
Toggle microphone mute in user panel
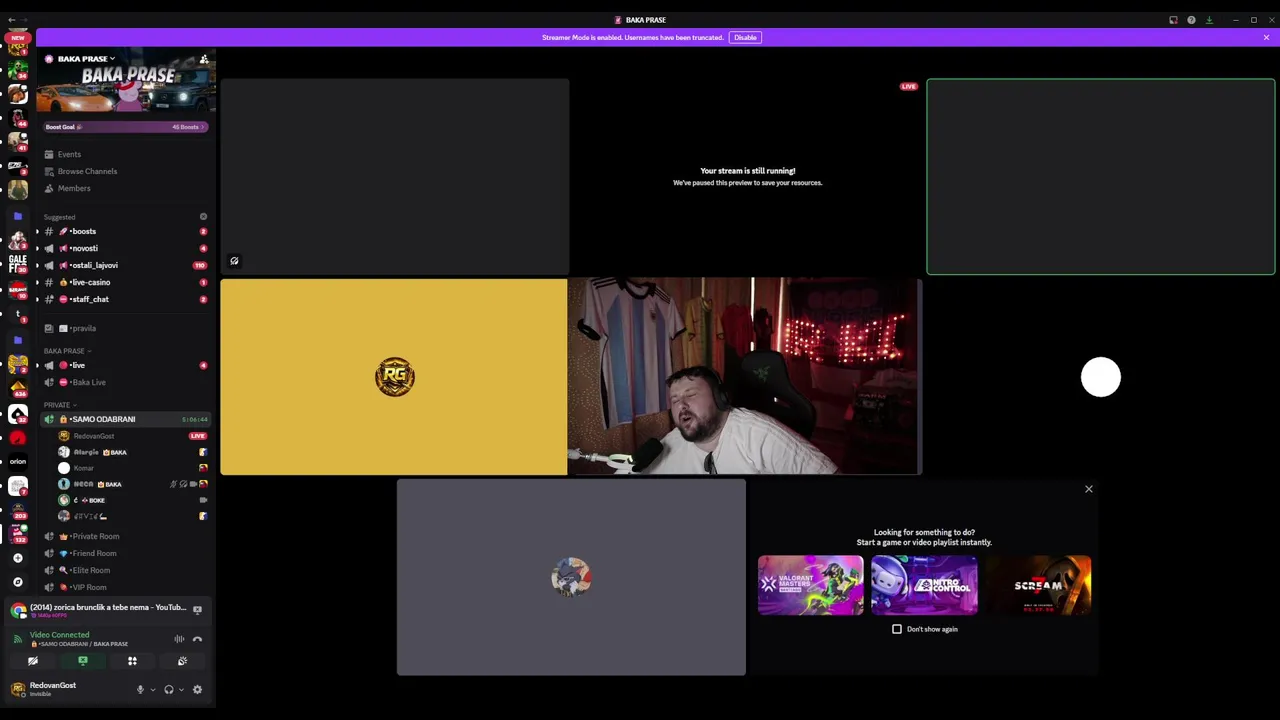pyautogui.click(x=140, y=689)
